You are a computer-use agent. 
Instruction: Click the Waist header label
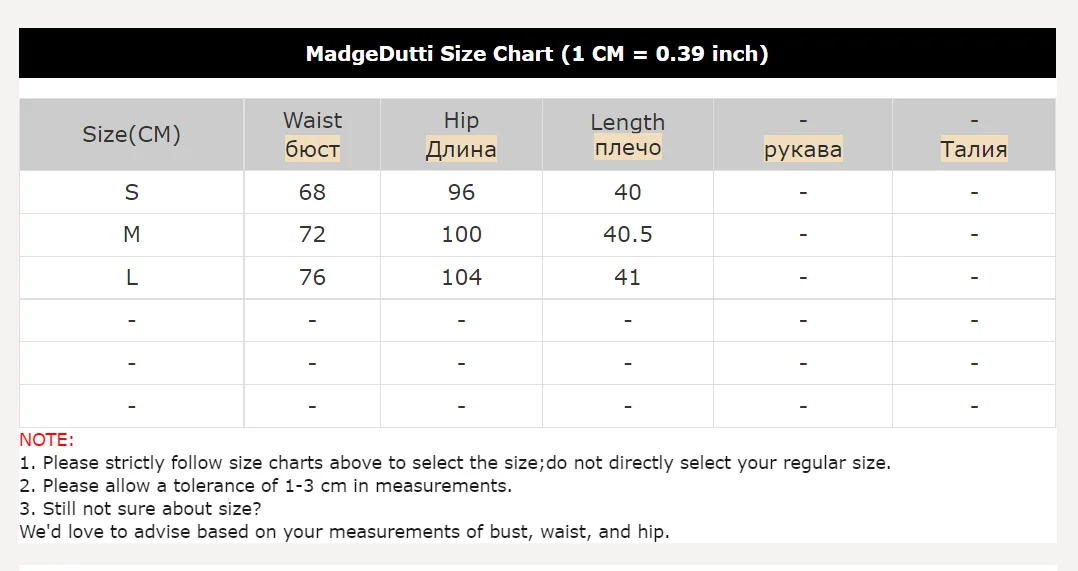(312, 120)
